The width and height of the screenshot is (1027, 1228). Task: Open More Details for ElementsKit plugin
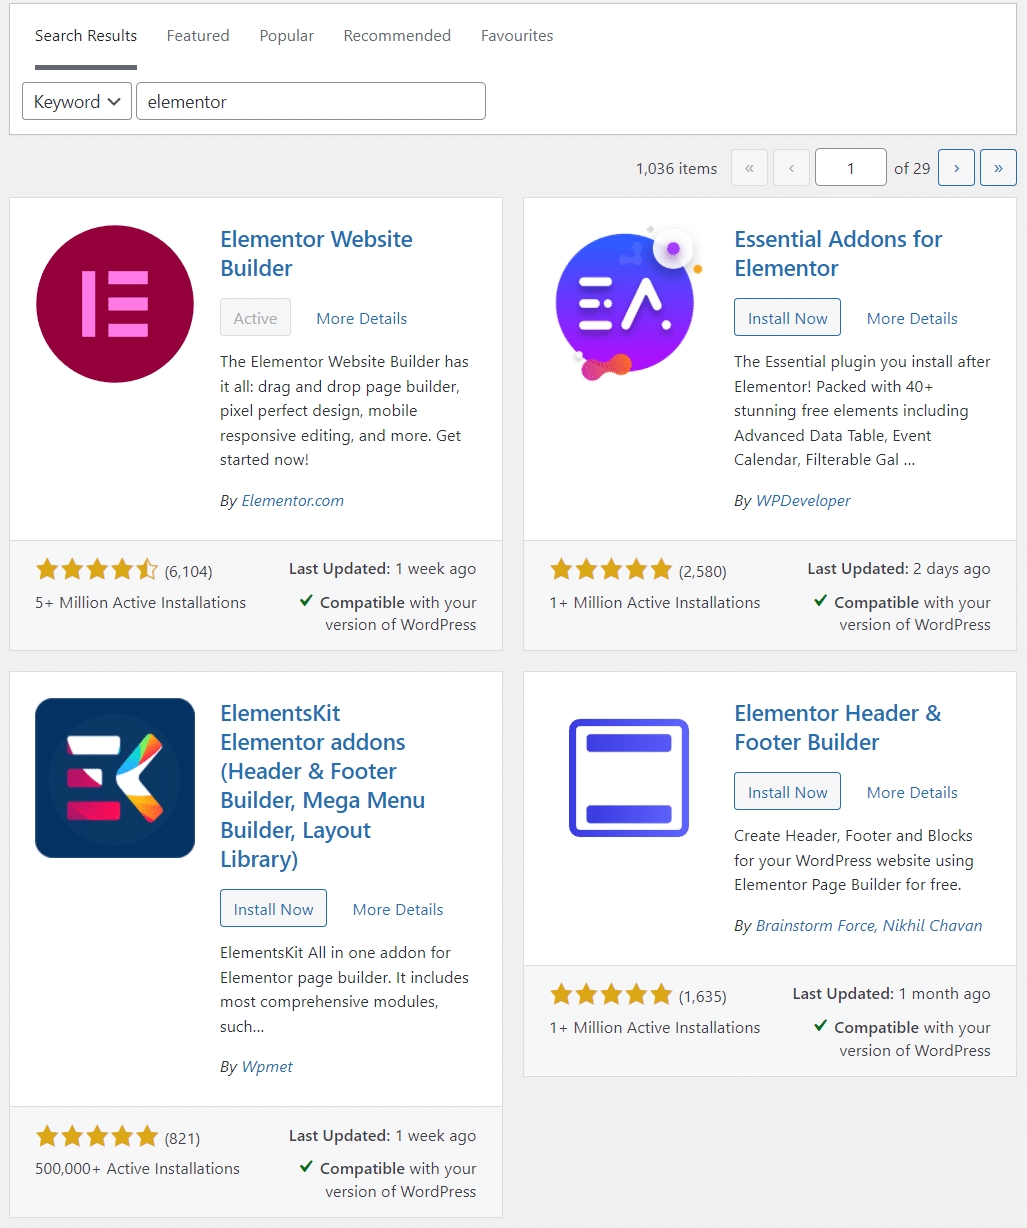point(398,909)
